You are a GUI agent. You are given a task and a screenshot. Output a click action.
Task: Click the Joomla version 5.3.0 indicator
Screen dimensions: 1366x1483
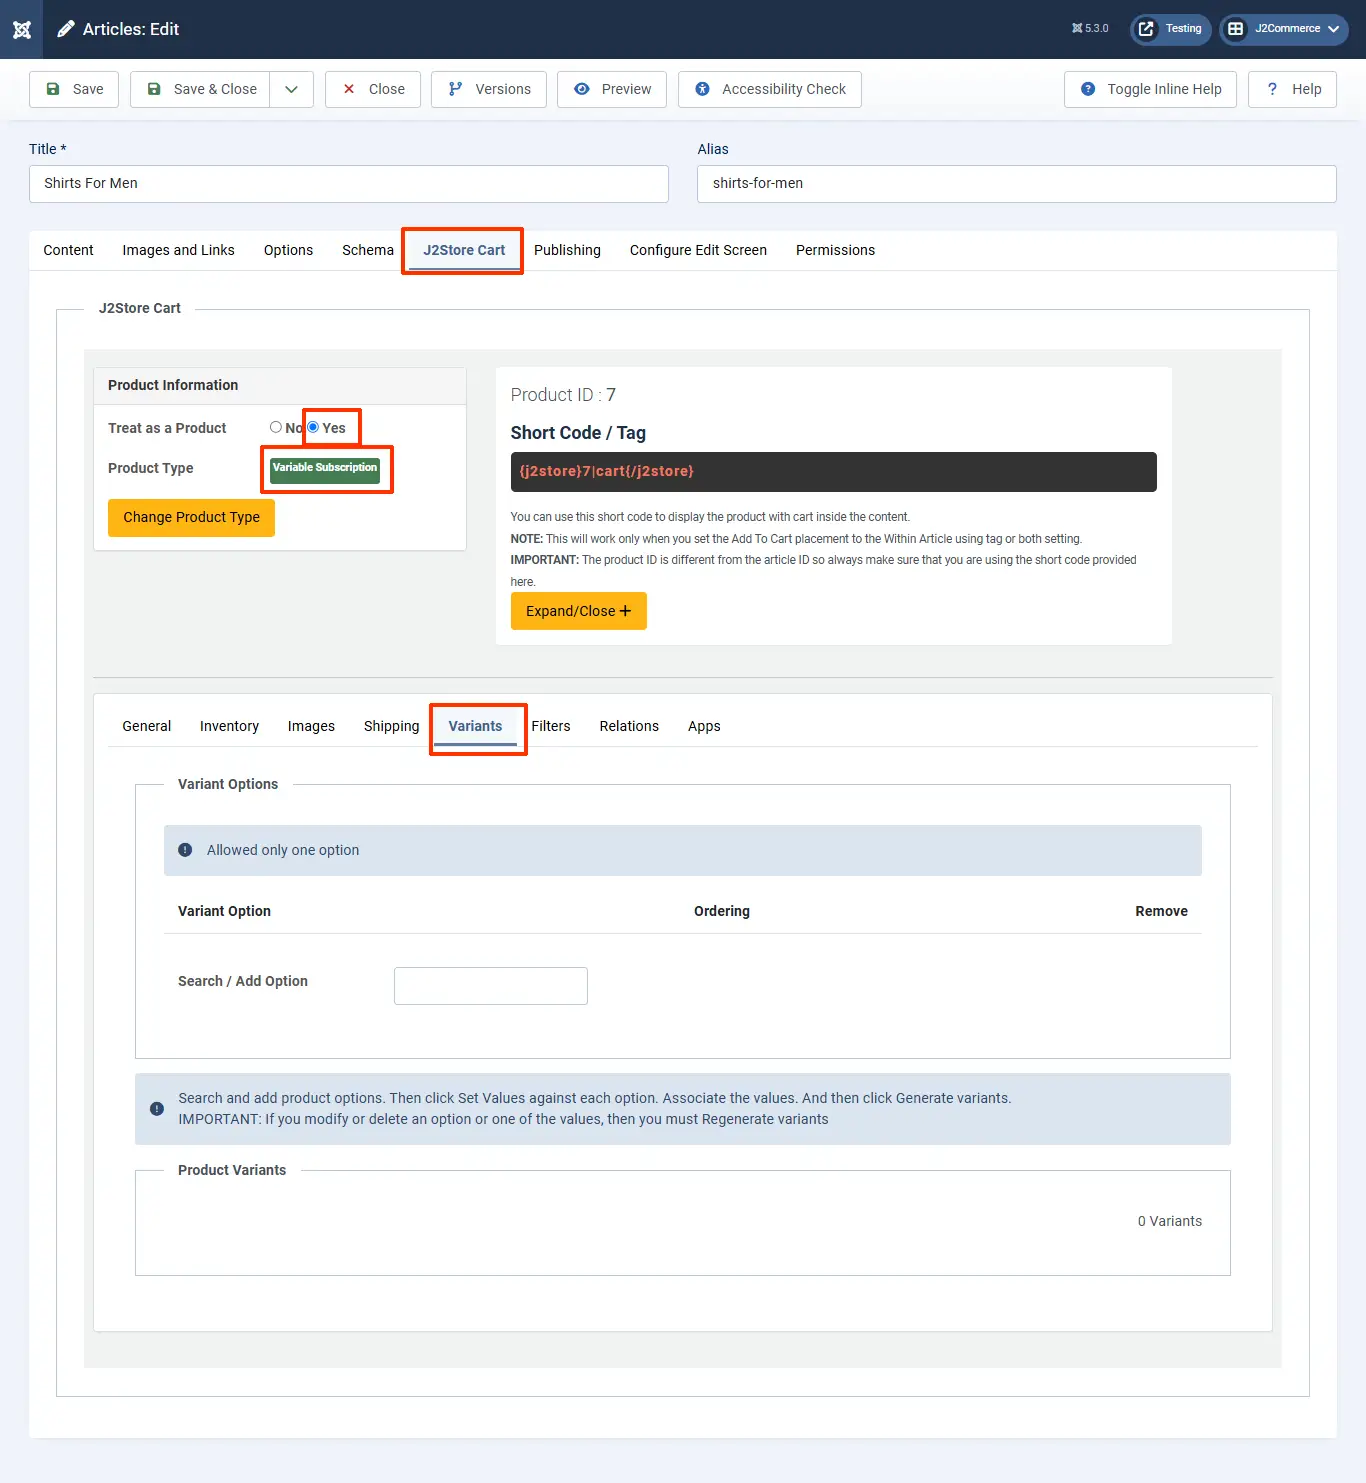[x=1090, y=29]
